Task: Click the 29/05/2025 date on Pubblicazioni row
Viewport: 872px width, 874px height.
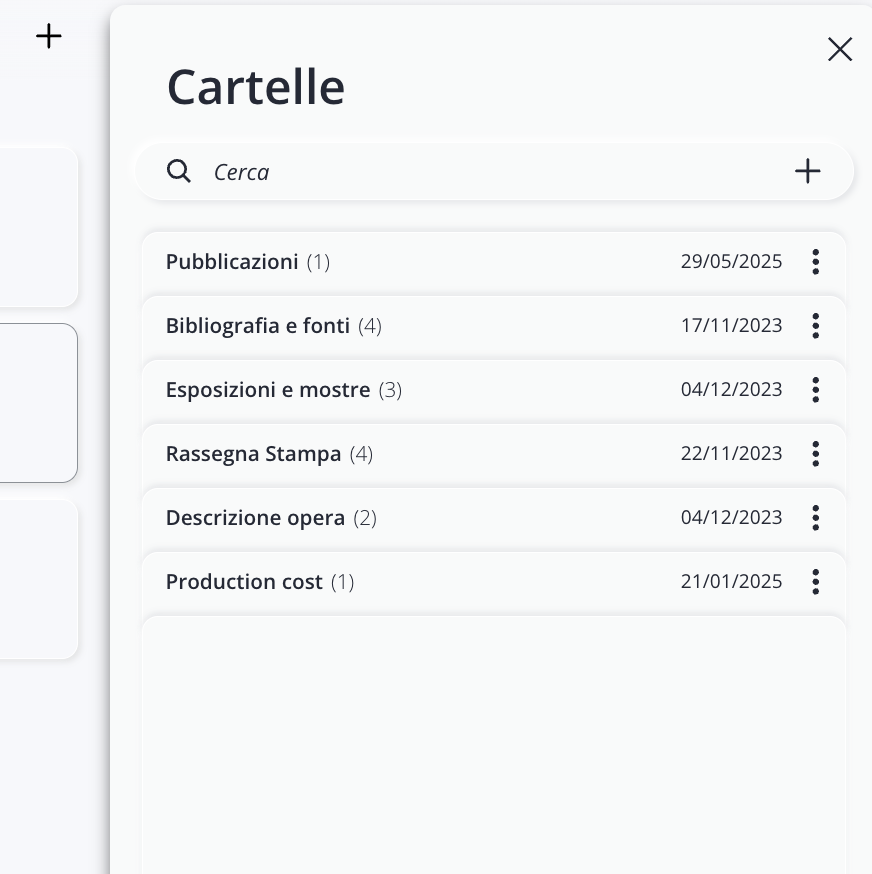Action: [x=731, y=262]
